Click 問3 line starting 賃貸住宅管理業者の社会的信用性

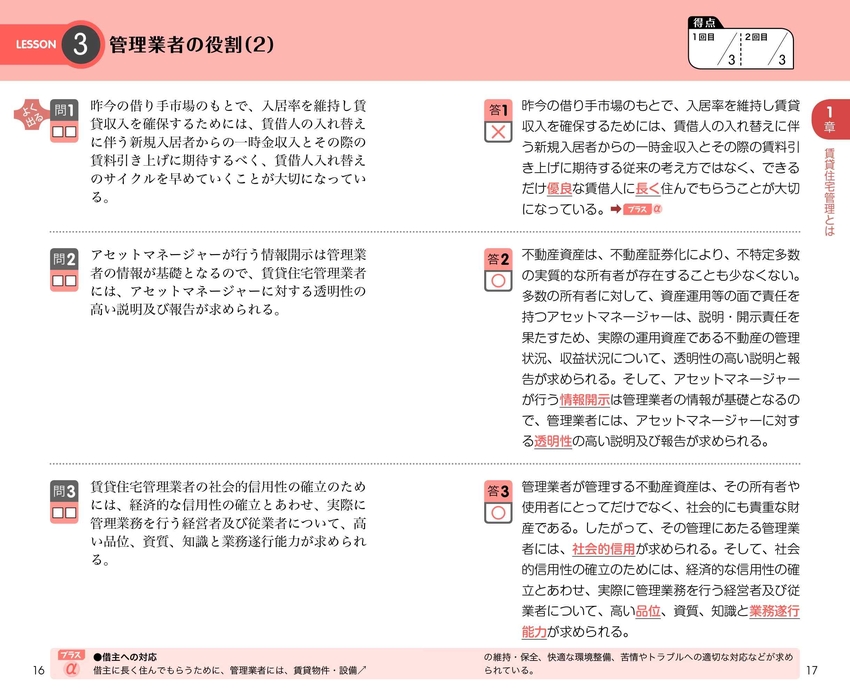(x=228, y=486)
